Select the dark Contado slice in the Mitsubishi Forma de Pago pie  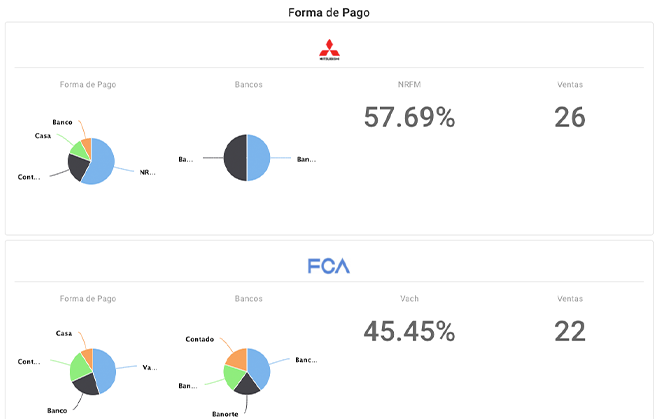pos(78,166)
